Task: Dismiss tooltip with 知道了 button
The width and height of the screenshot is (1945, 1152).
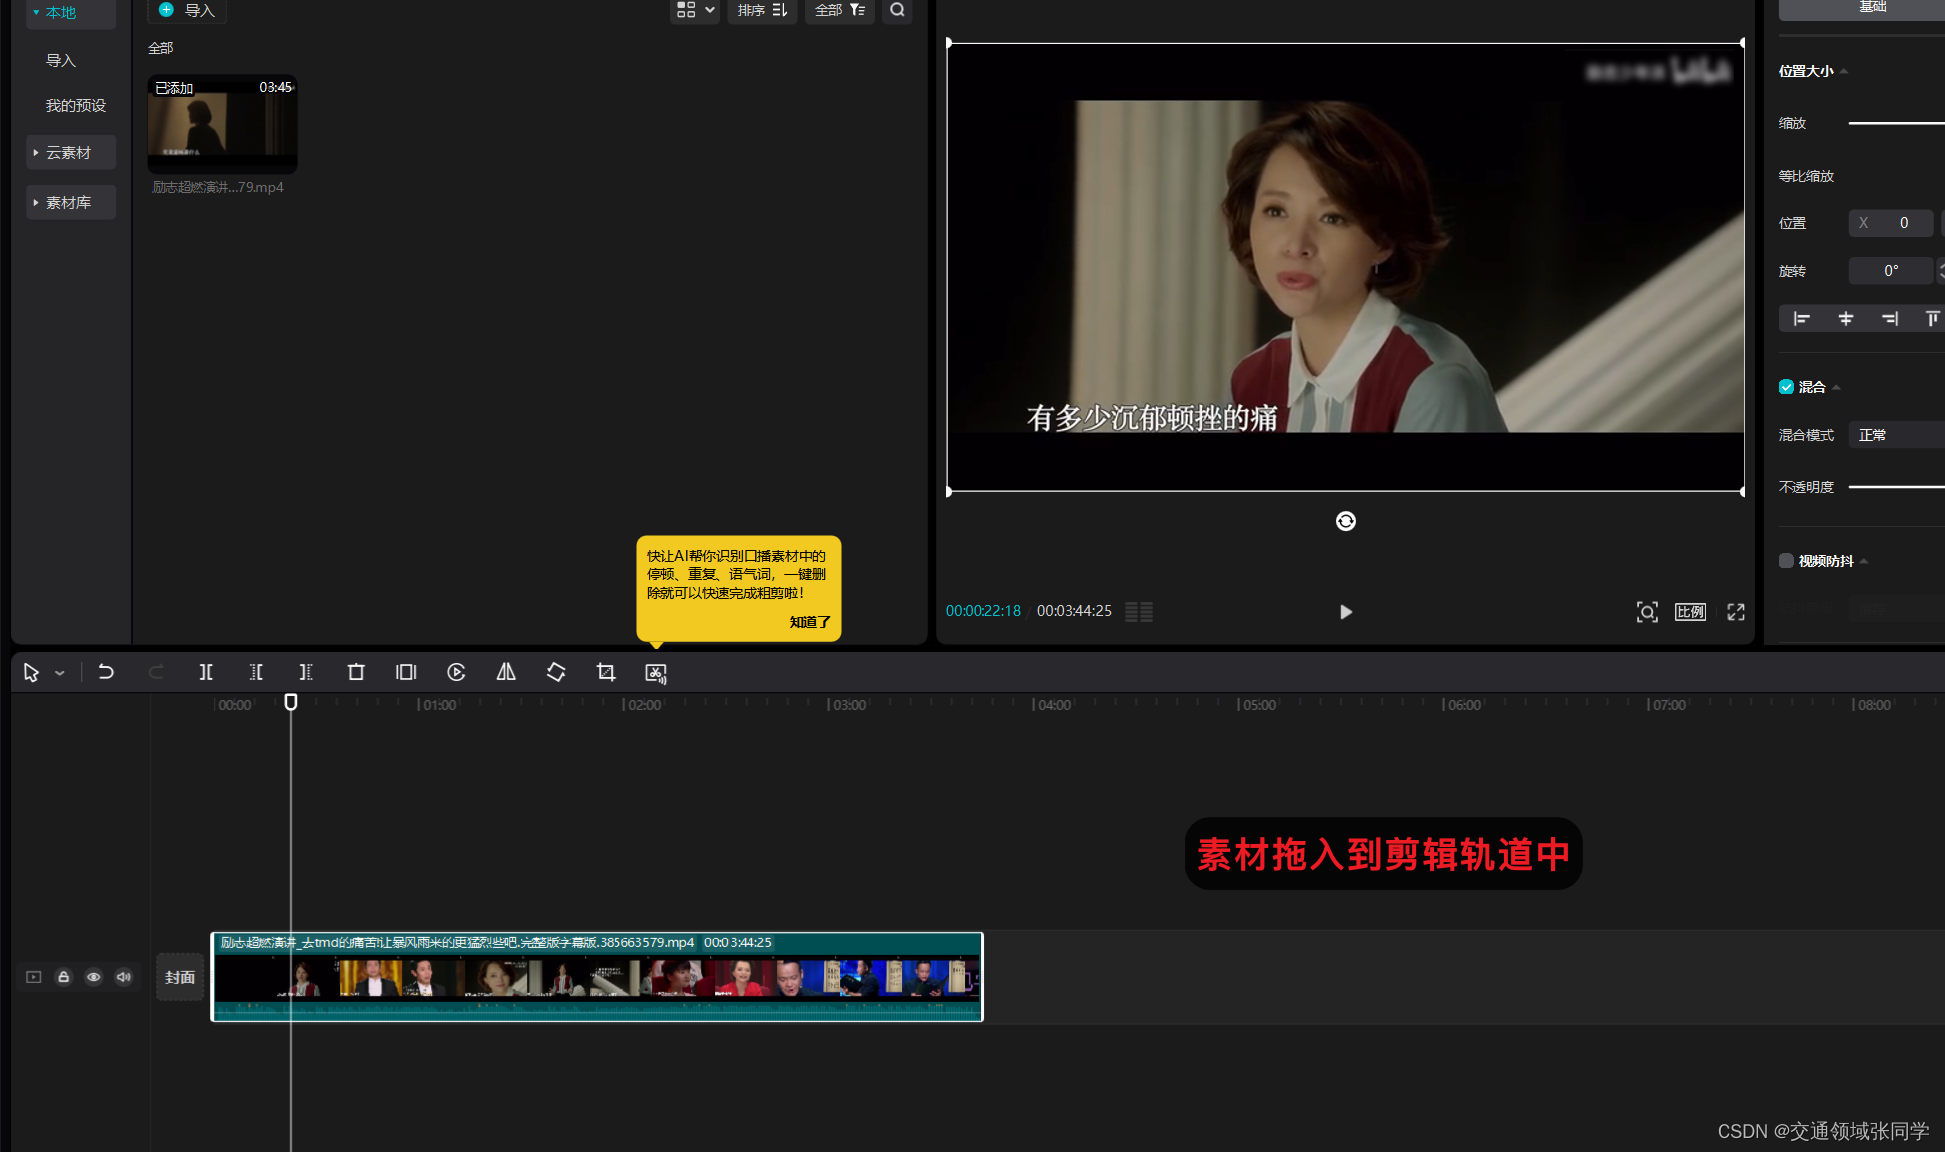Action: (x=809, y=622)
